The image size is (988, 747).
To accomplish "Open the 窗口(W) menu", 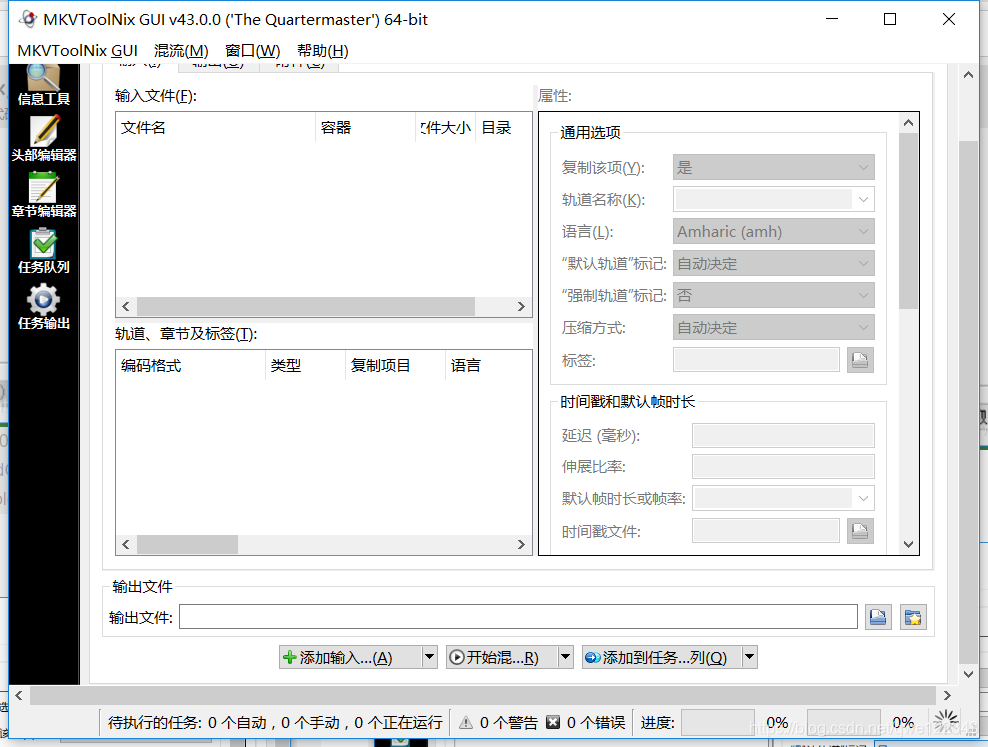I will click(x=253, y=51).
